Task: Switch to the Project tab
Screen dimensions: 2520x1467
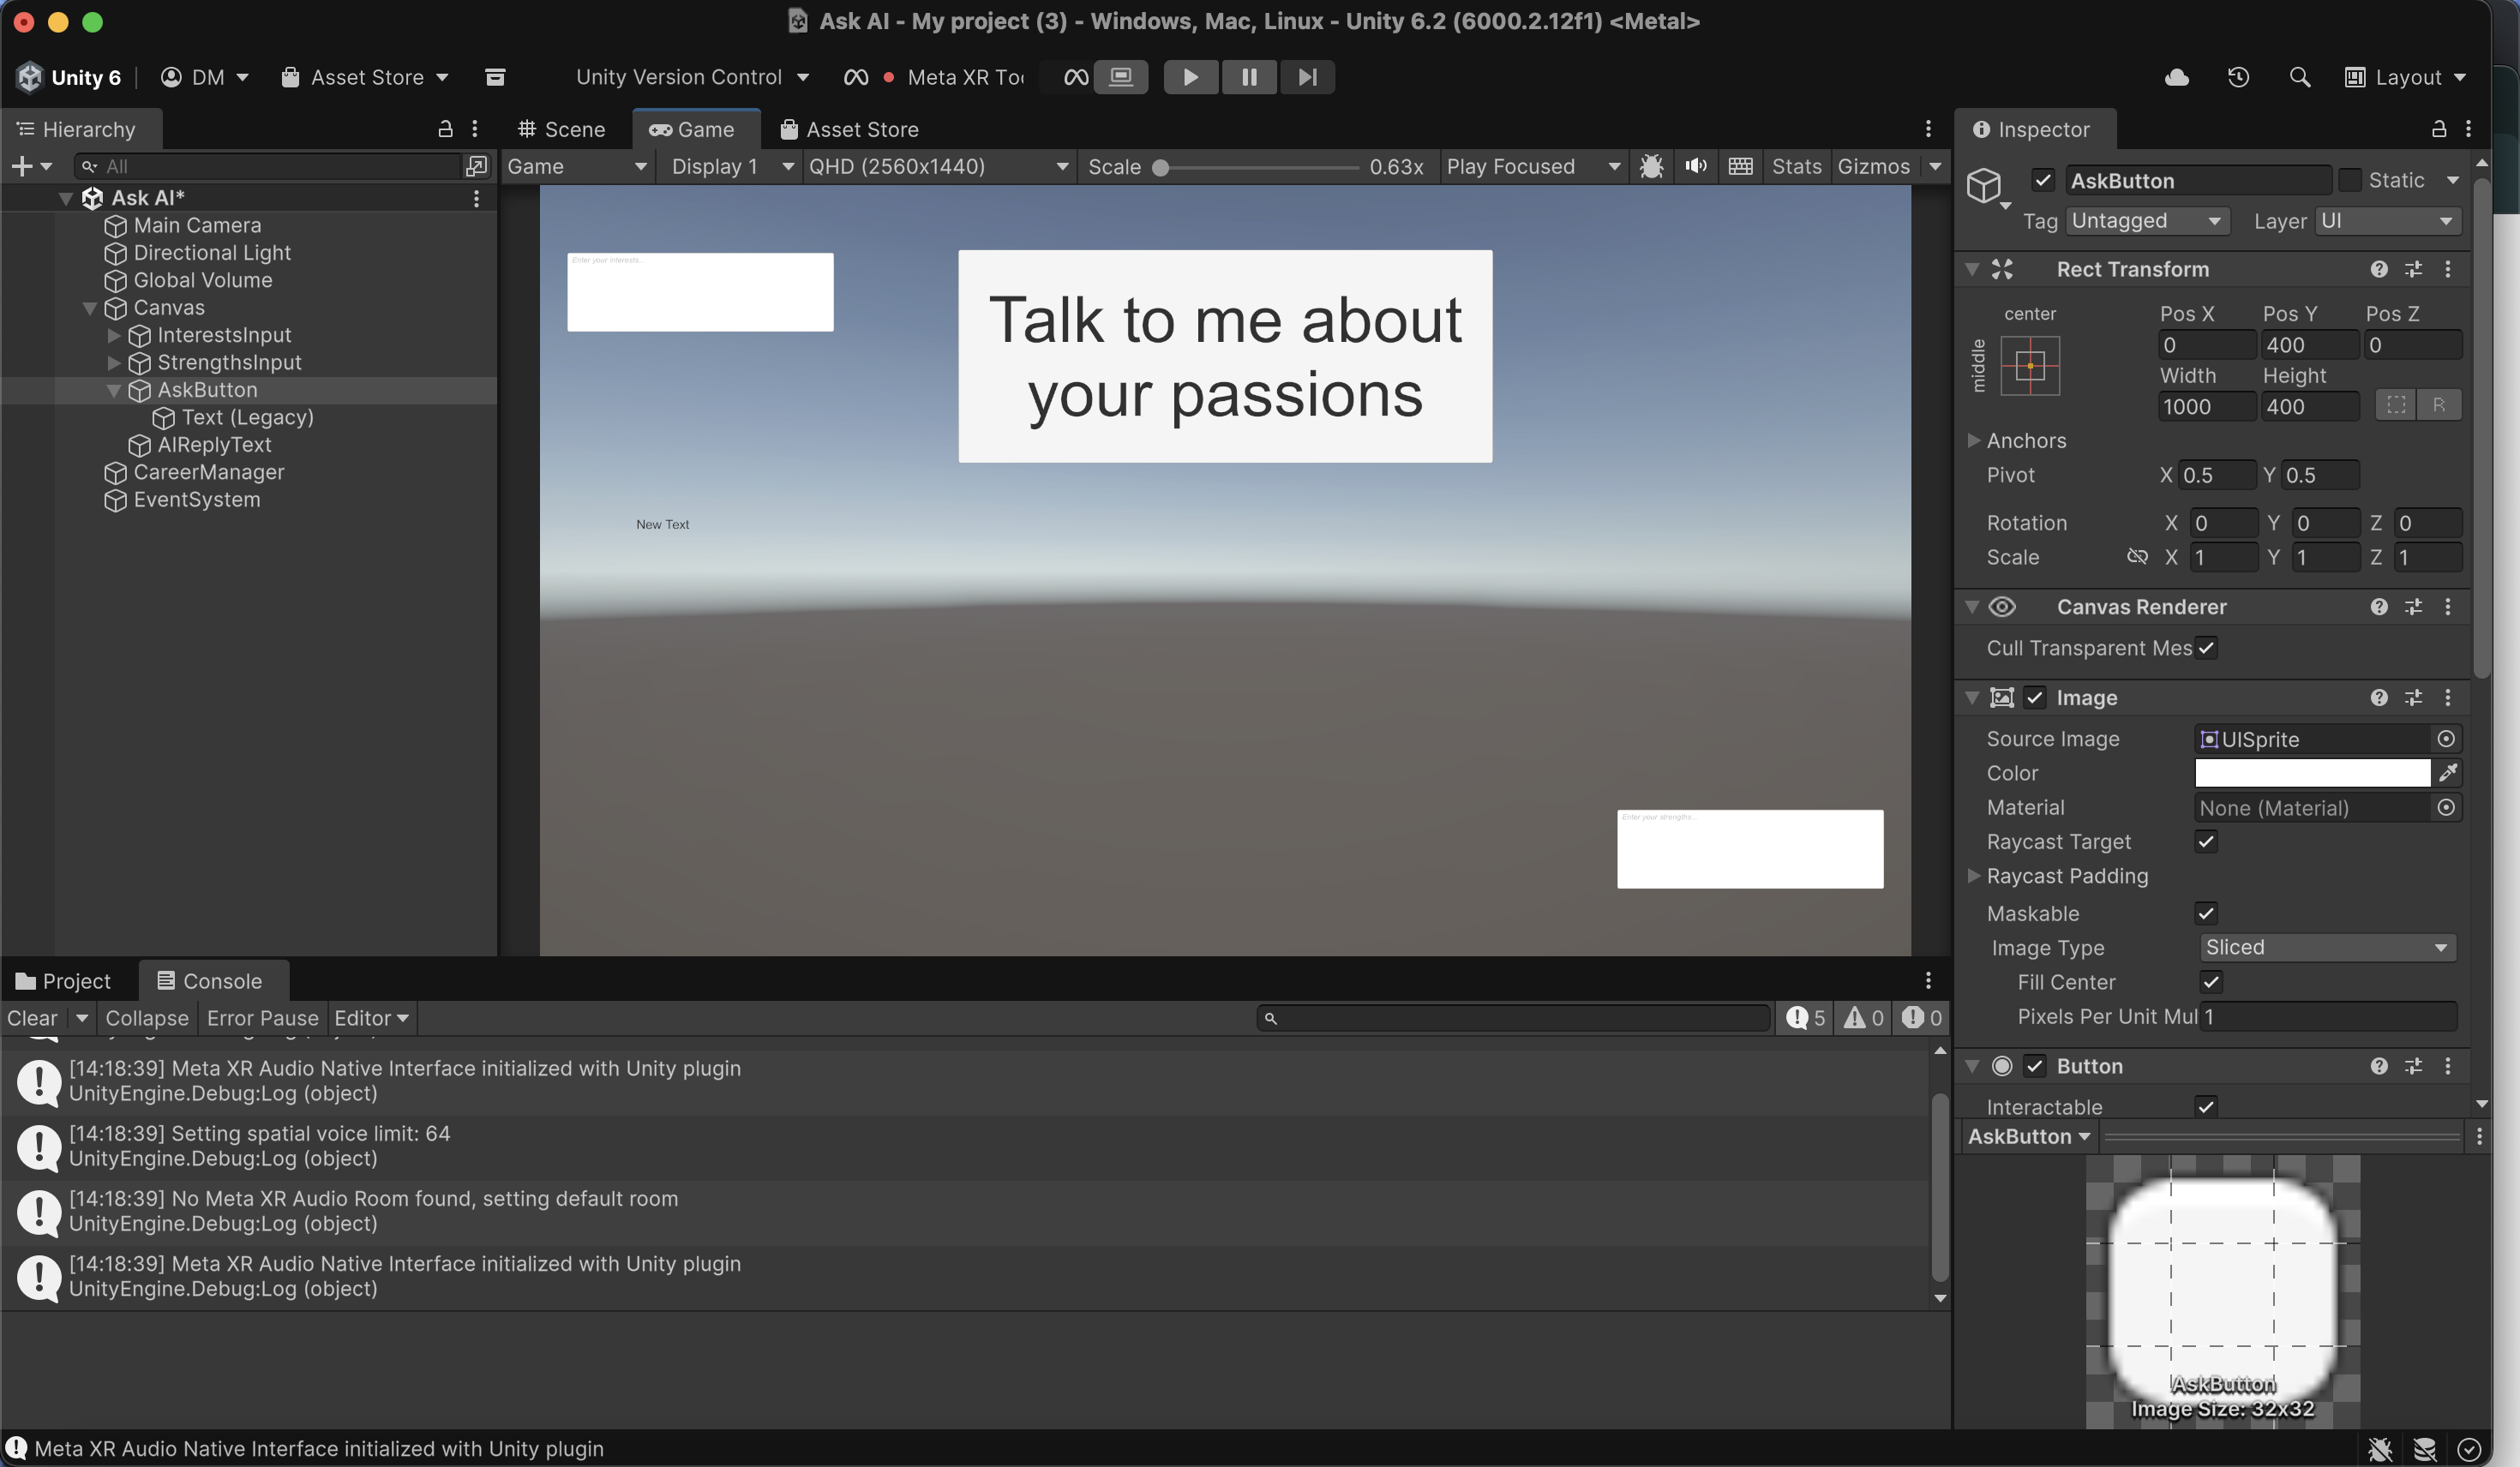Action: point(65,981)
